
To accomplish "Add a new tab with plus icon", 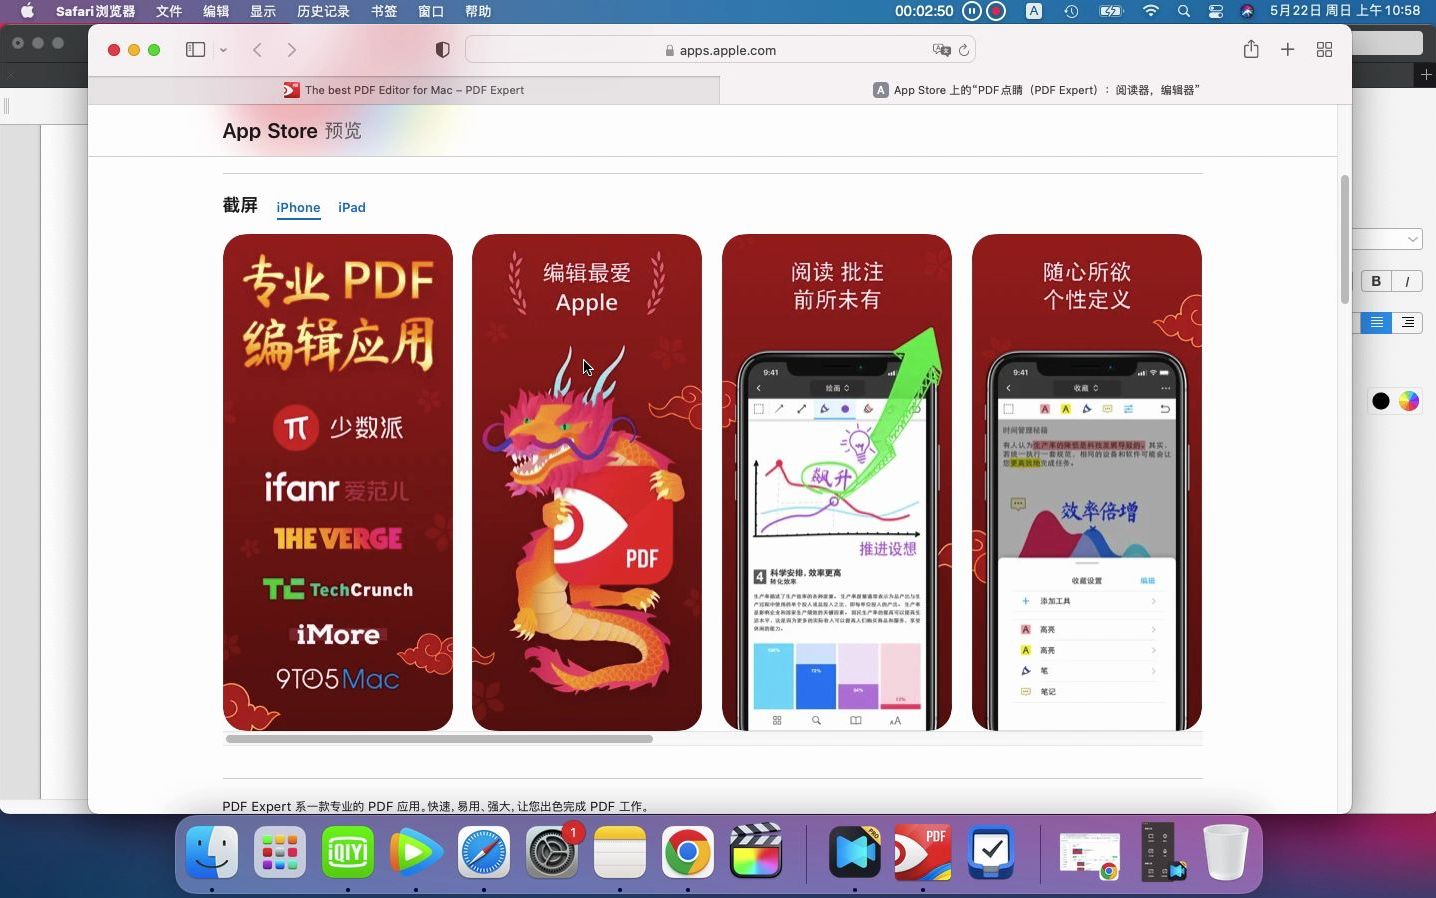I will coord(1287,50).
